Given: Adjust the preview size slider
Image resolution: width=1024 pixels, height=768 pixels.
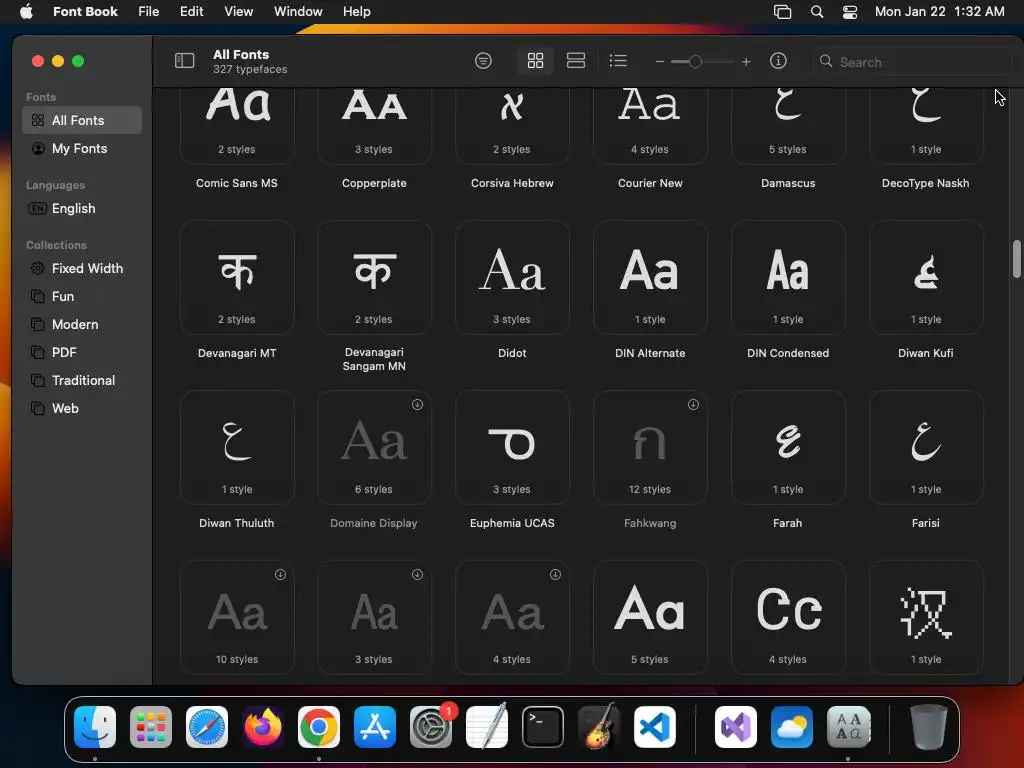Looking at the screenshot, I should [x=696, y=61].
